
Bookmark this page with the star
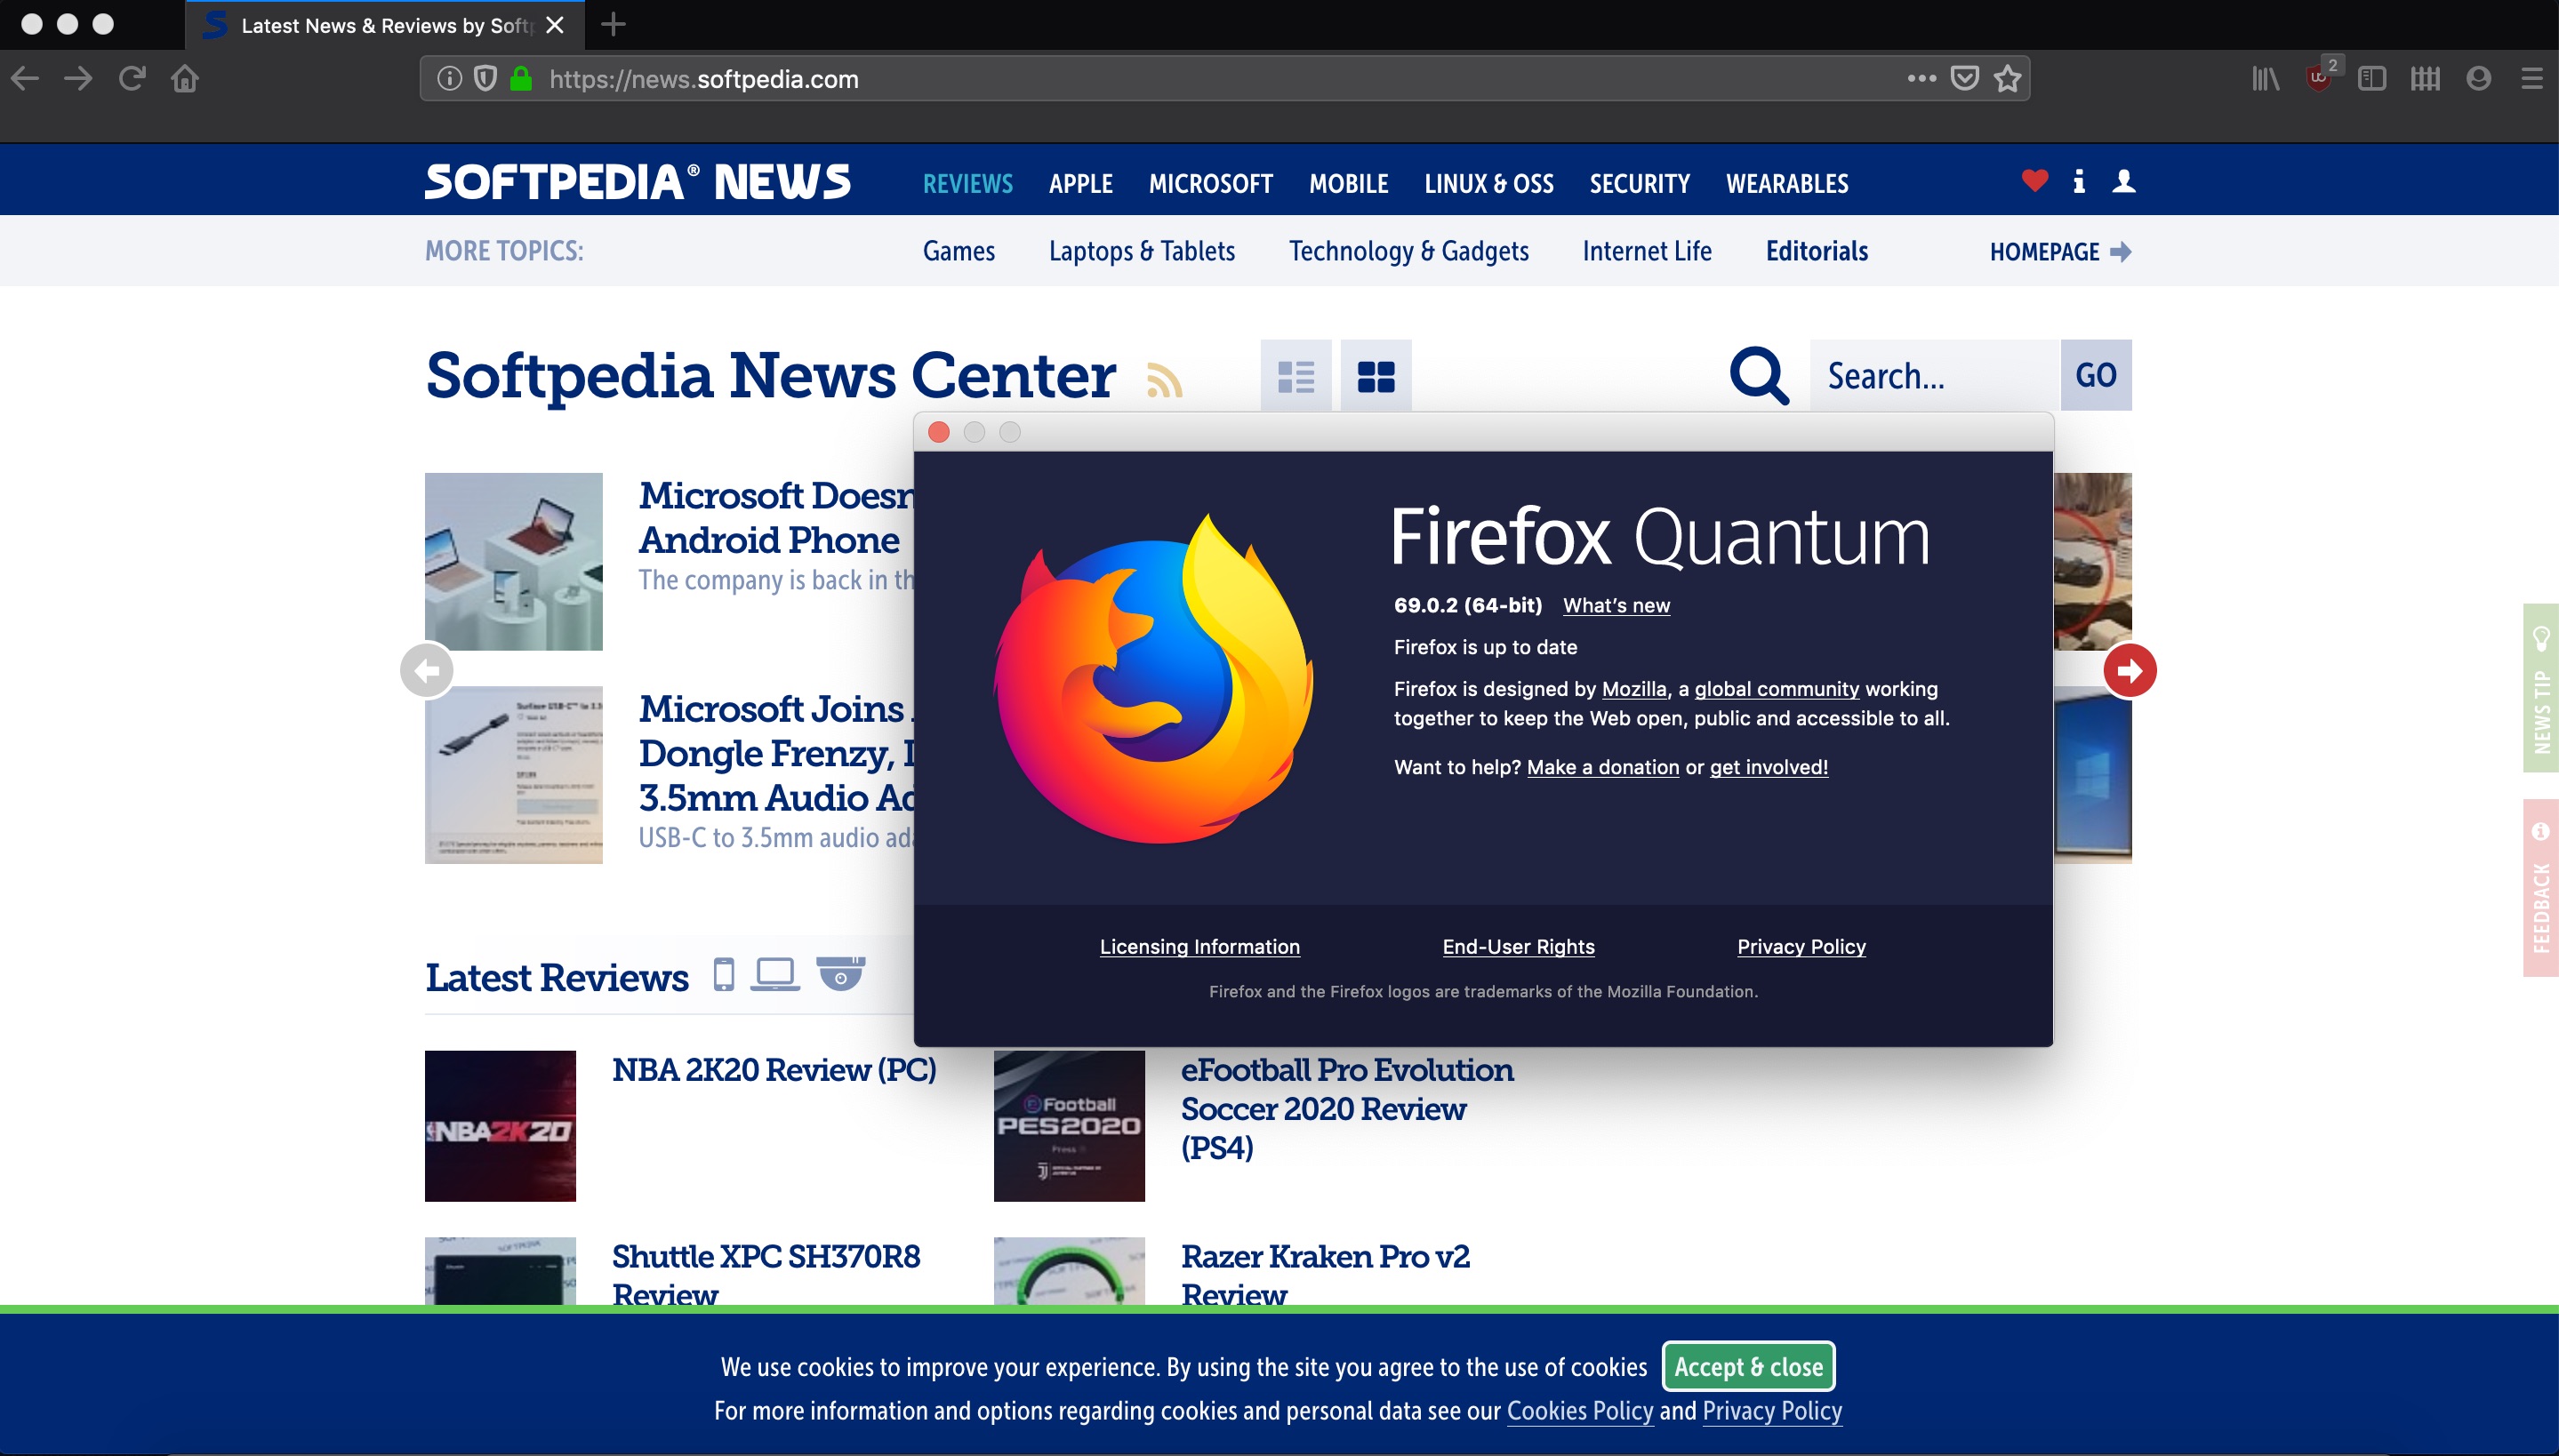[2008, 78]
